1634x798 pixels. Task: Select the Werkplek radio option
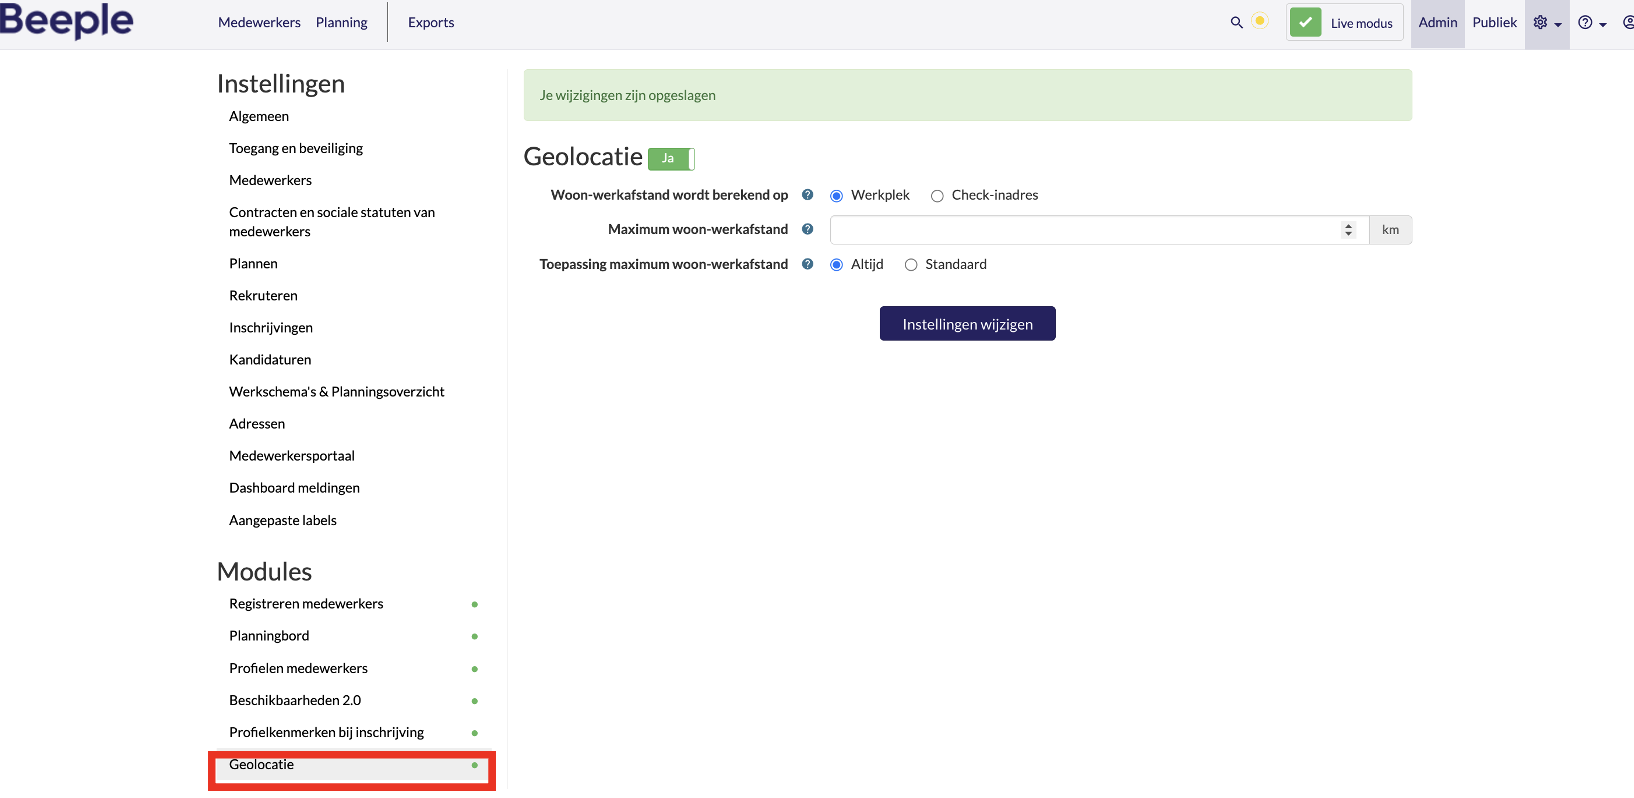pos(837,196)
